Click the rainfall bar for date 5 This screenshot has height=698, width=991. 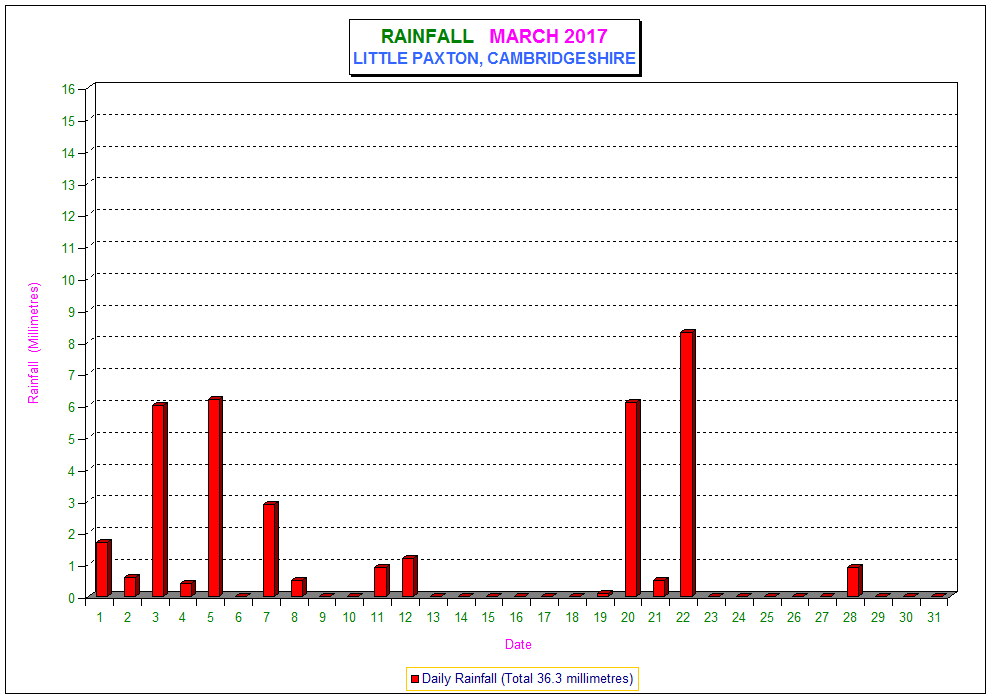coord(215,496)
